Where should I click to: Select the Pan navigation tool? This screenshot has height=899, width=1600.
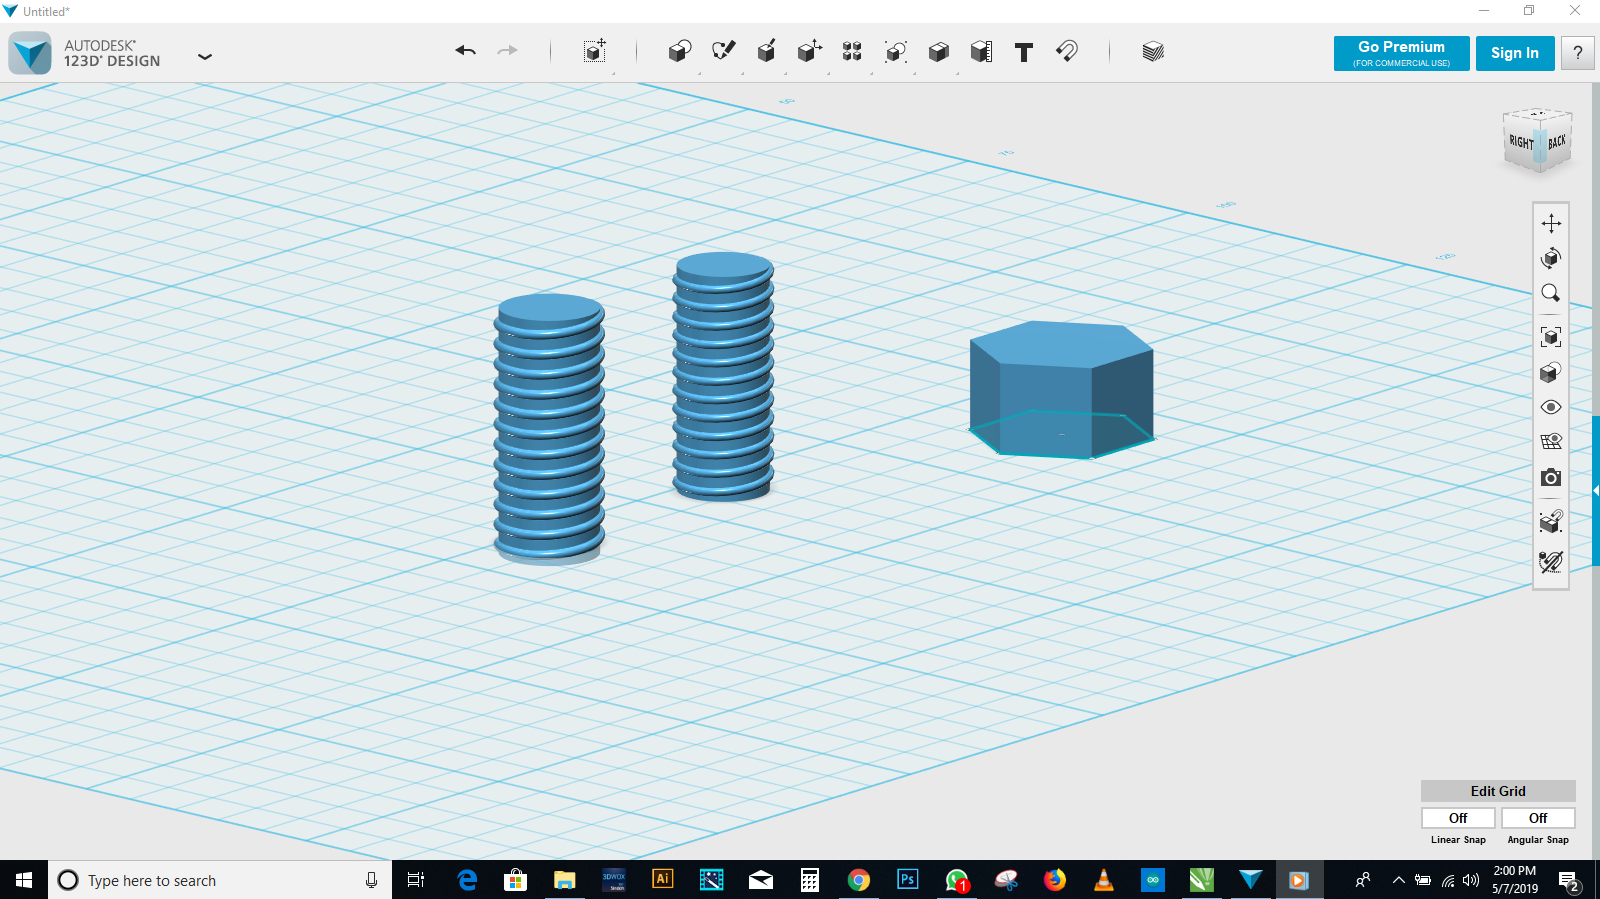pos(1551,223)
